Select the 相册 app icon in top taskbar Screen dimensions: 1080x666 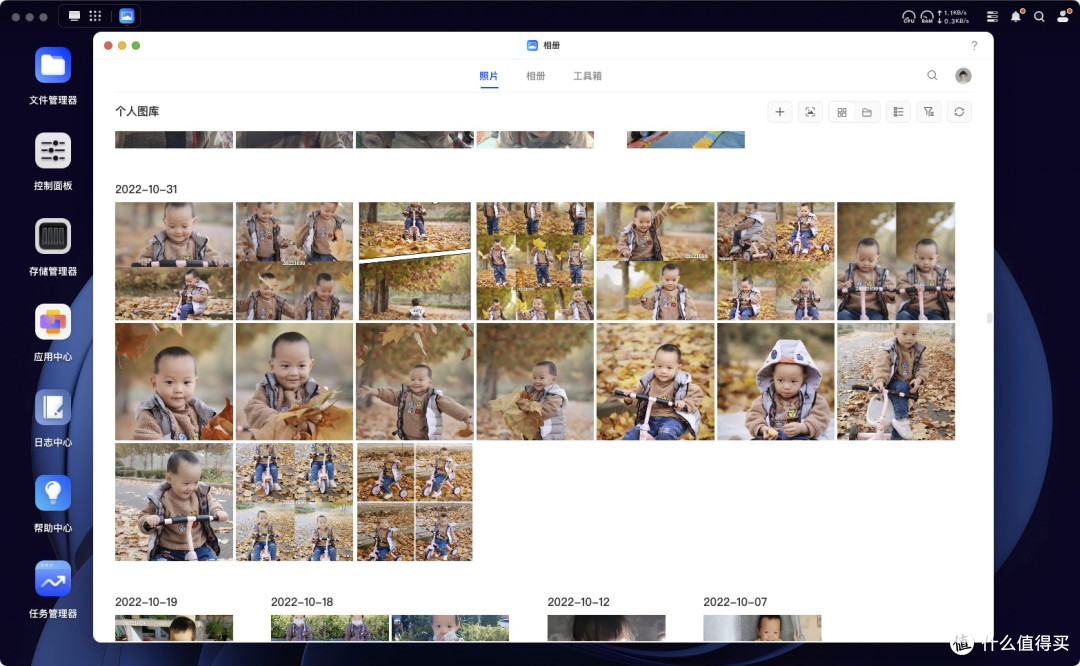tap(127, 16)
